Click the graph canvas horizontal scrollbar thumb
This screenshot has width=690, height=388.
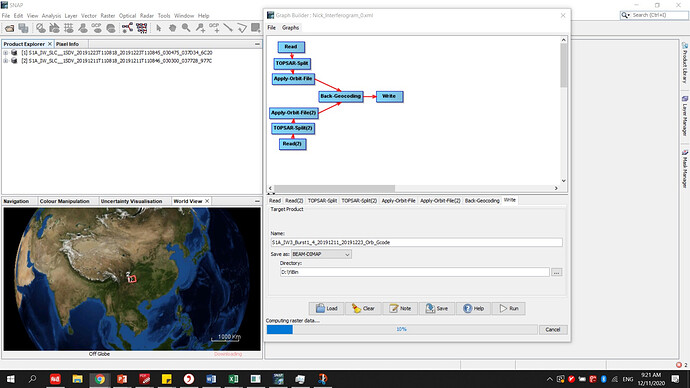tap(334, 188)
